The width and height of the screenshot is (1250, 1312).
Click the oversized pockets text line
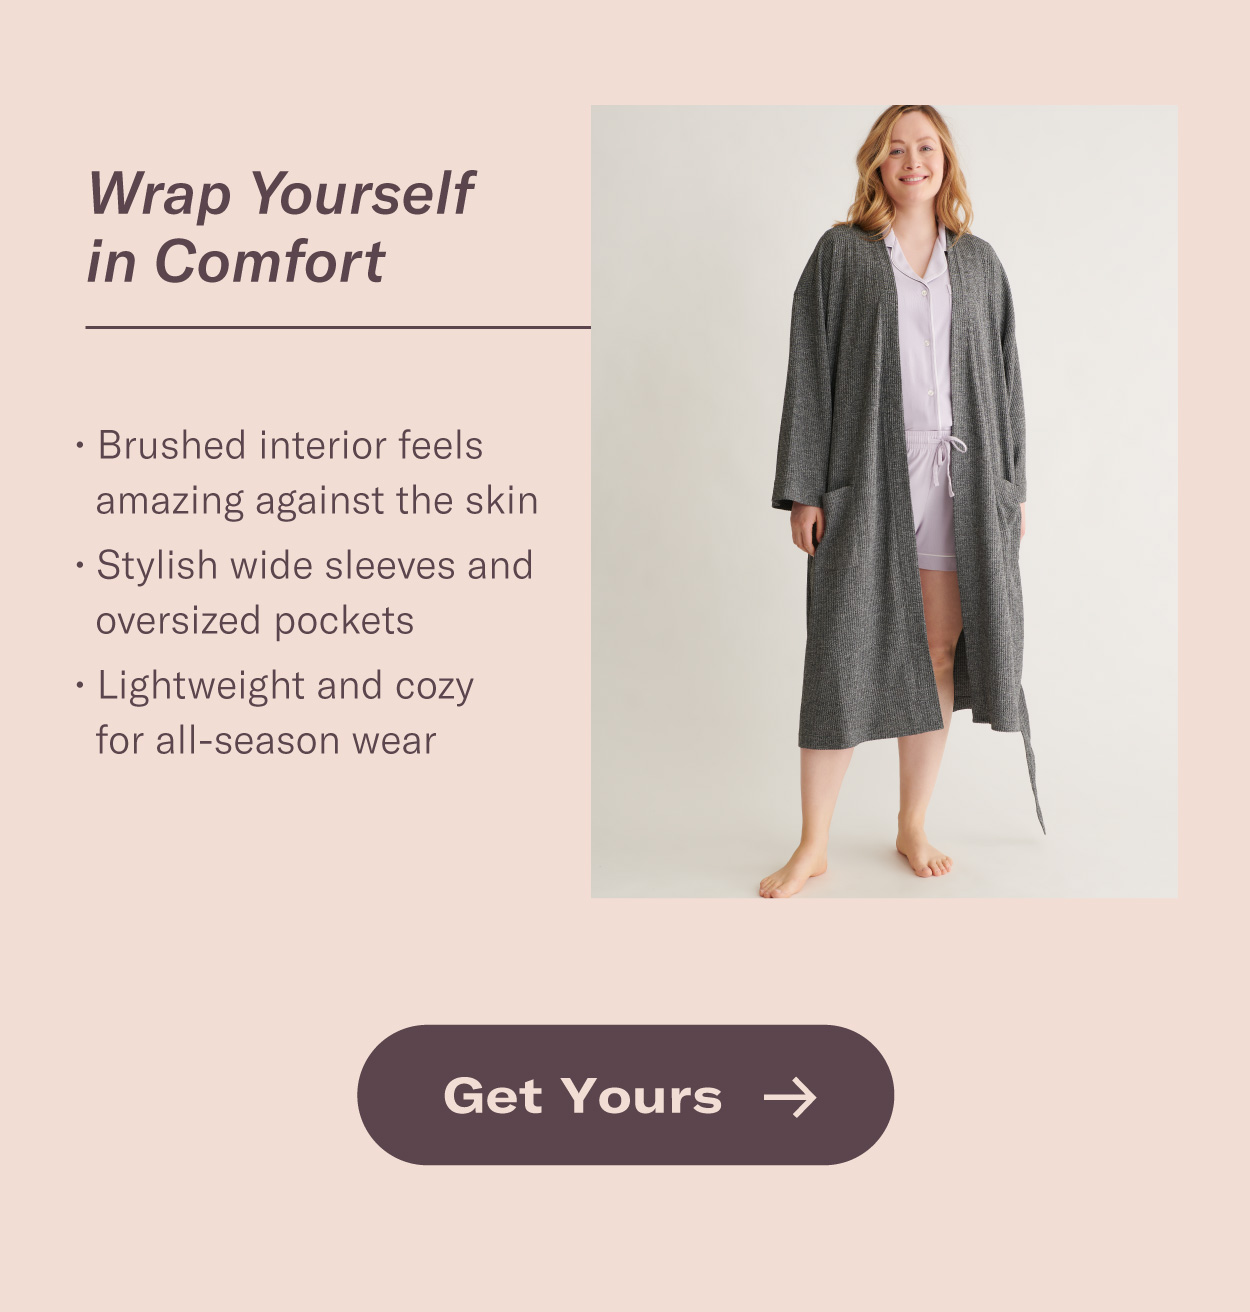tap(255, 621)
